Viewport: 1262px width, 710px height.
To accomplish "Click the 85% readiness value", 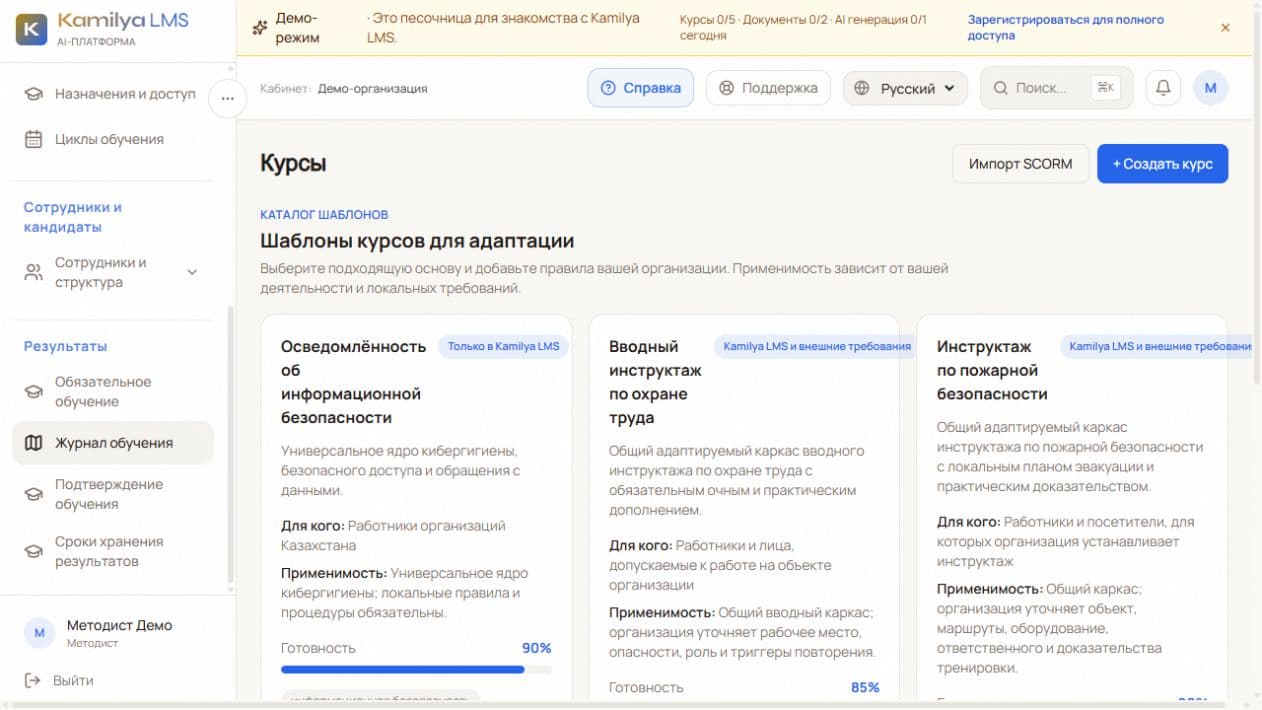I will (x=865, y=688).
